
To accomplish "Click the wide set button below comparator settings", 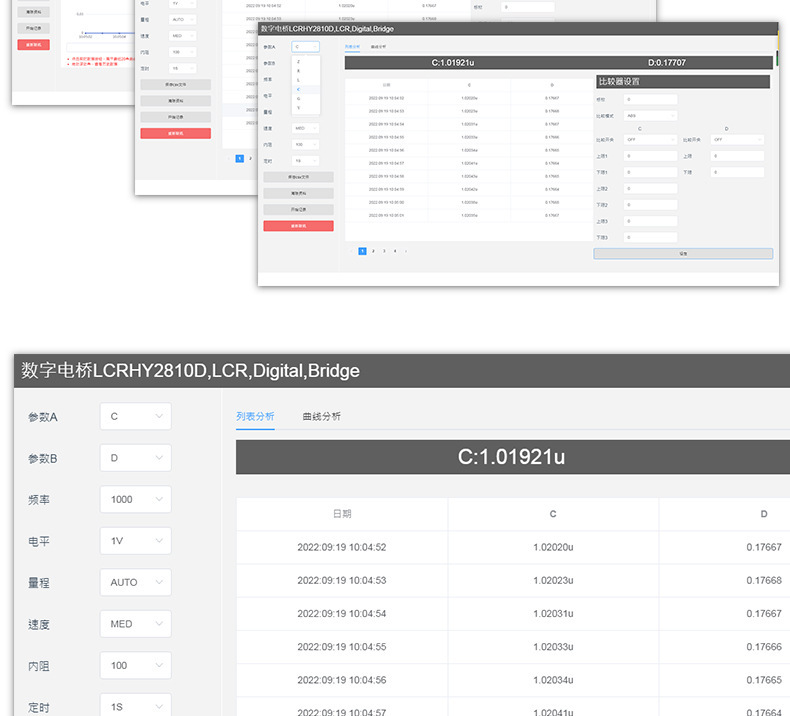I will click(x=683, y=253).
